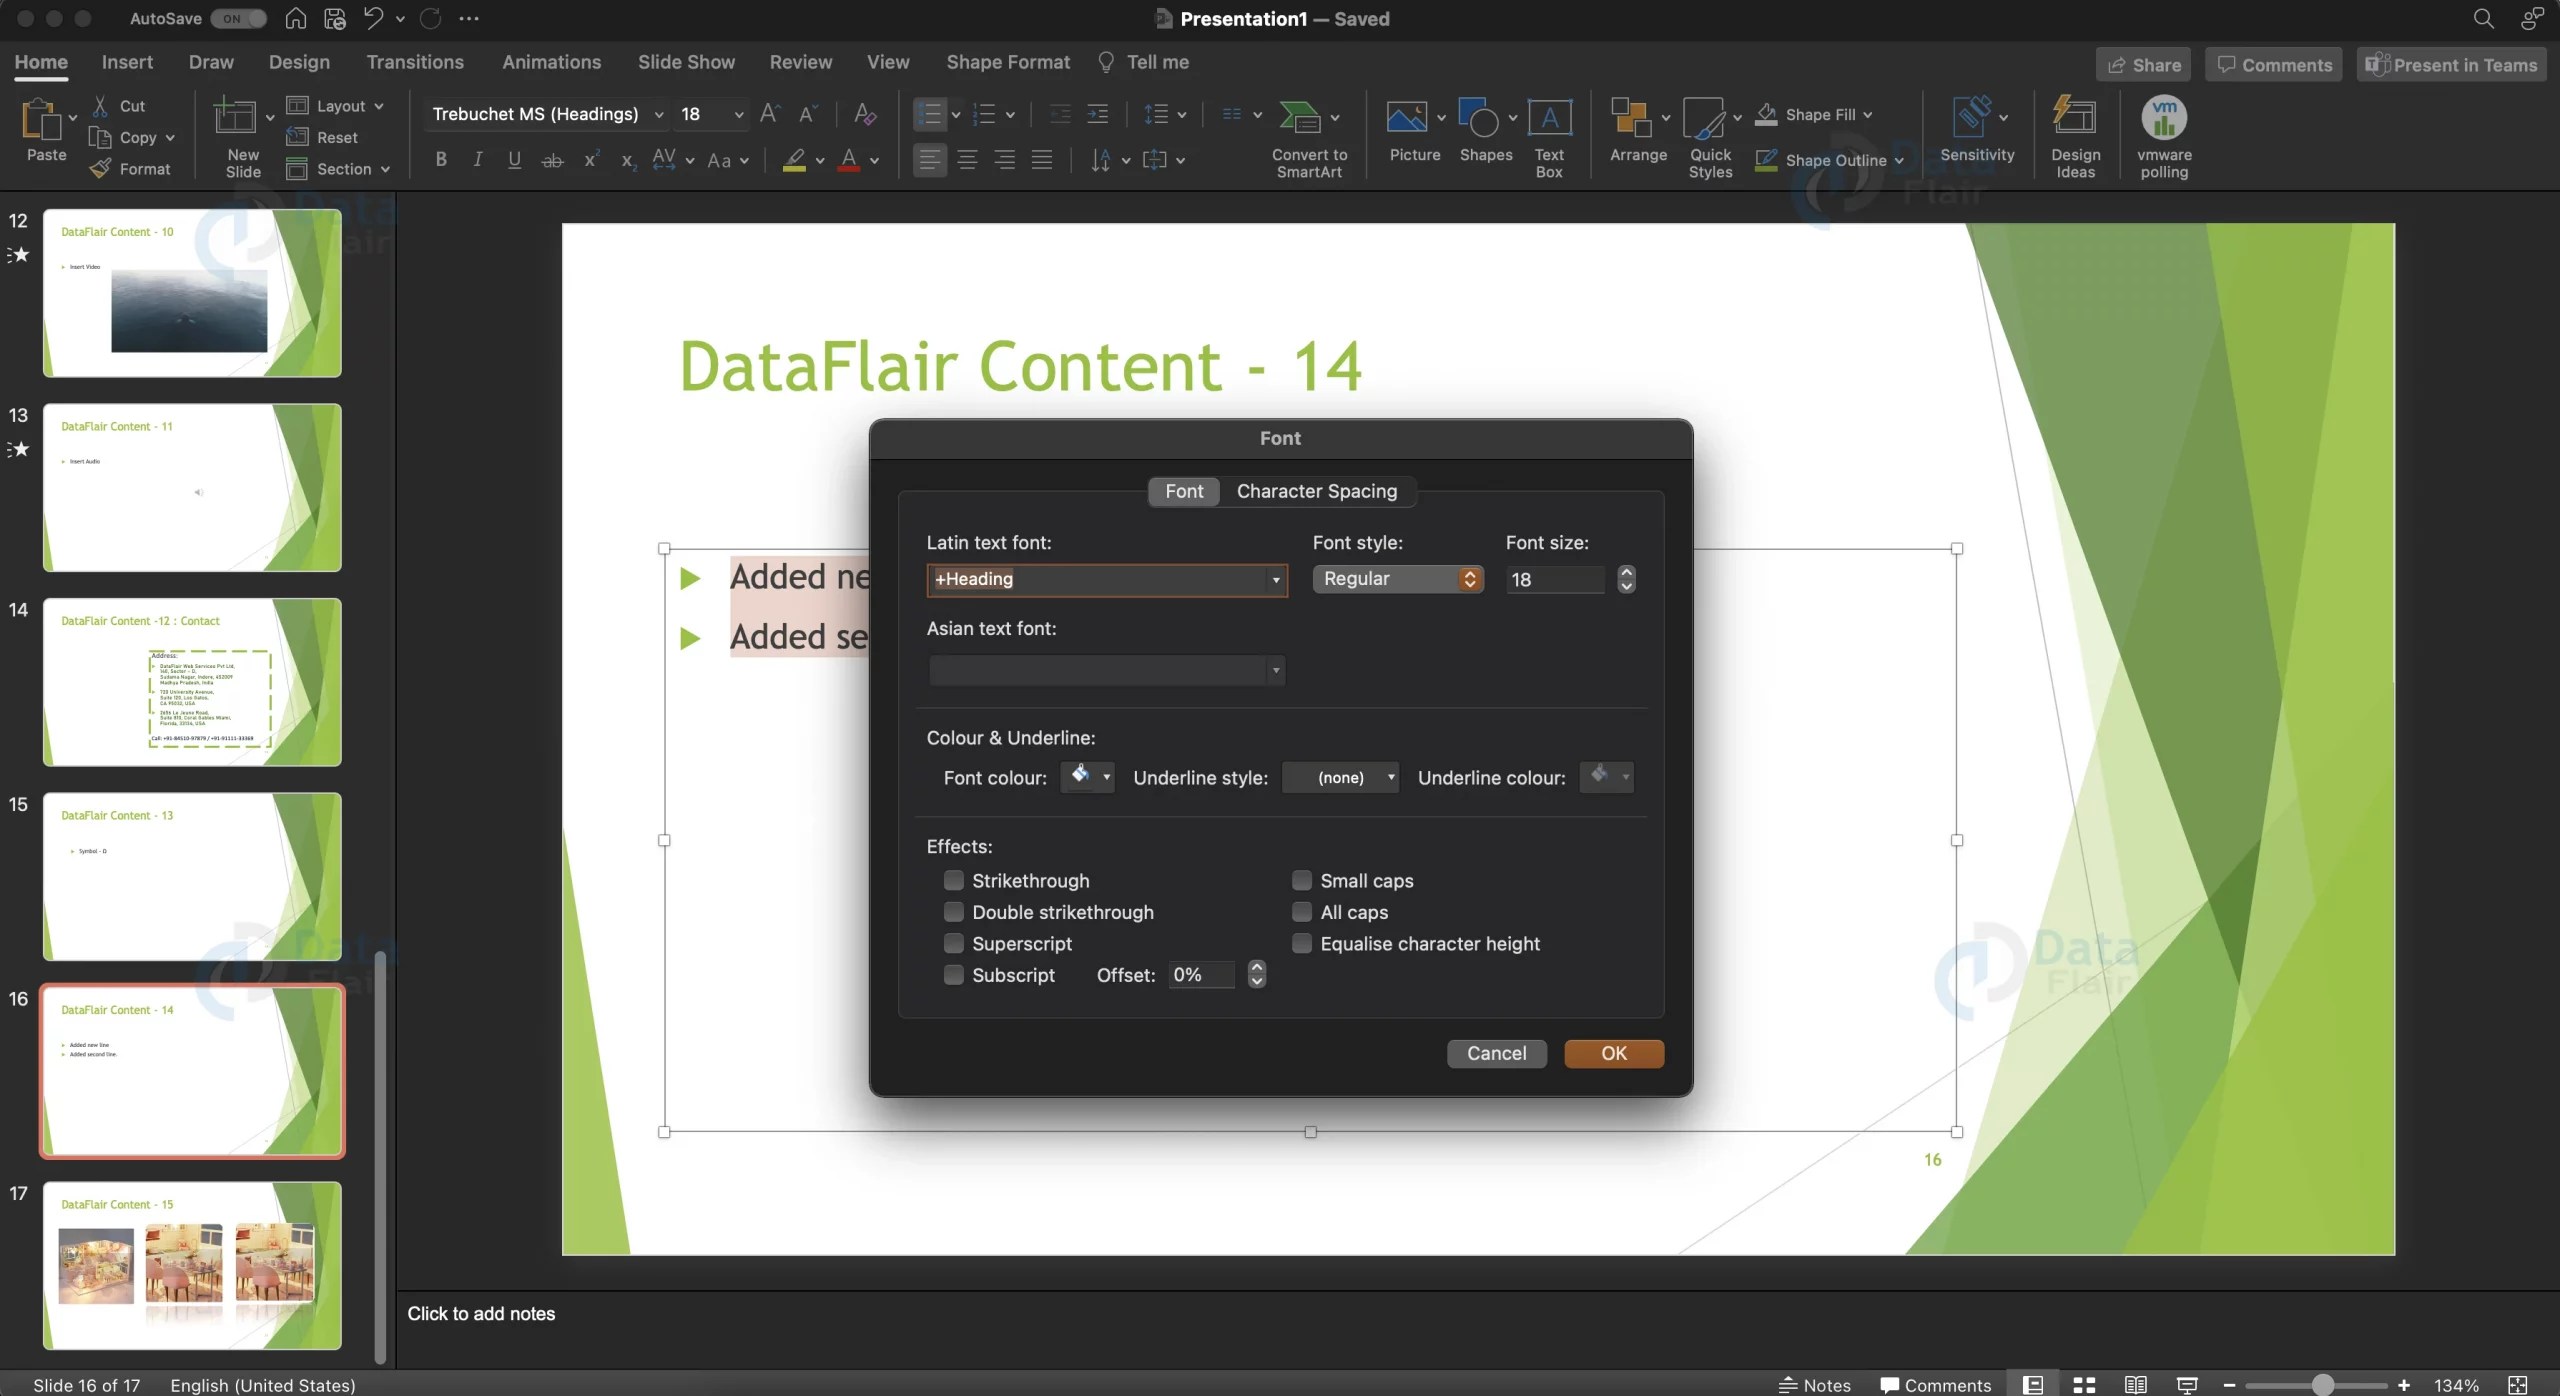Image resolution: width=2560 pixels, height=1396 pixels.
Task: Cancel the Font dialog
Action: tap(1496, 1053)
